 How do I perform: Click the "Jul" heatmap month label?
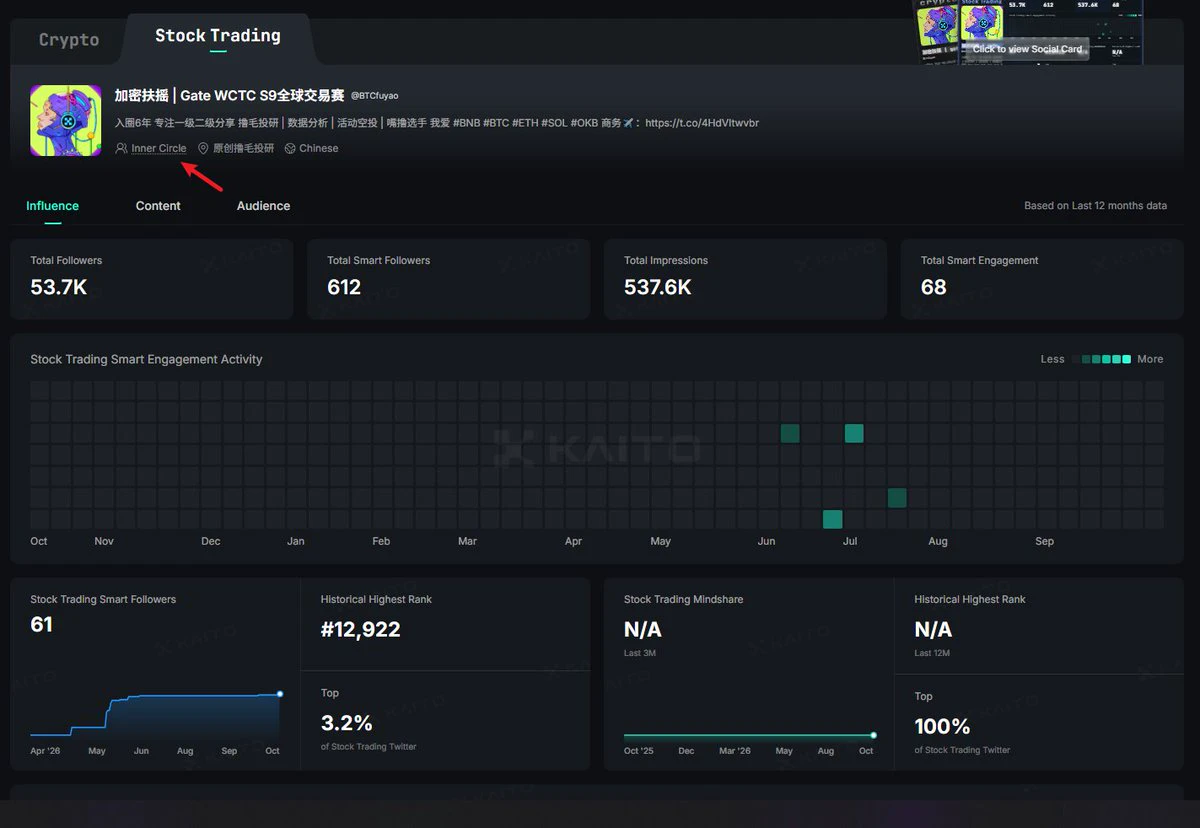(x=850, y=541)
